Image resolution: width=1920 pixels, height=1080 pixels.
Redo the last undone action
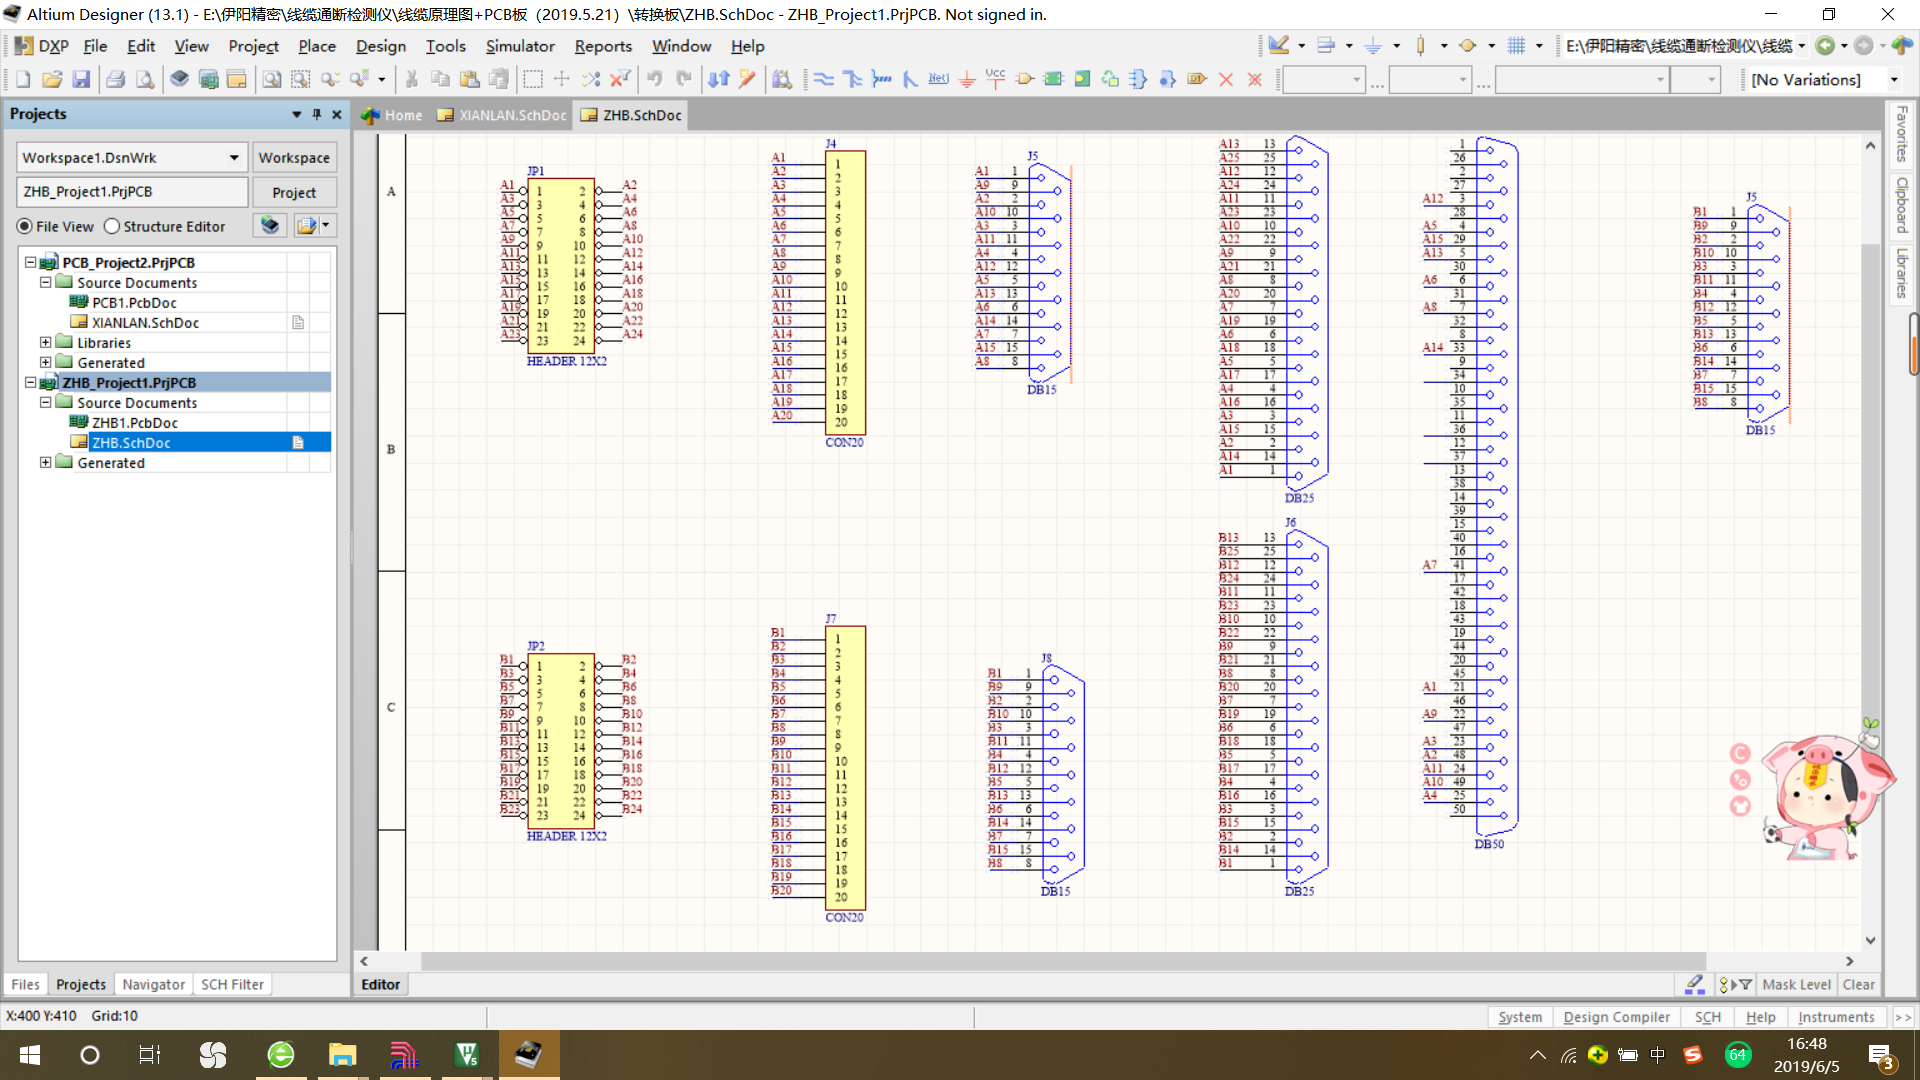click(x=684, y=79)
